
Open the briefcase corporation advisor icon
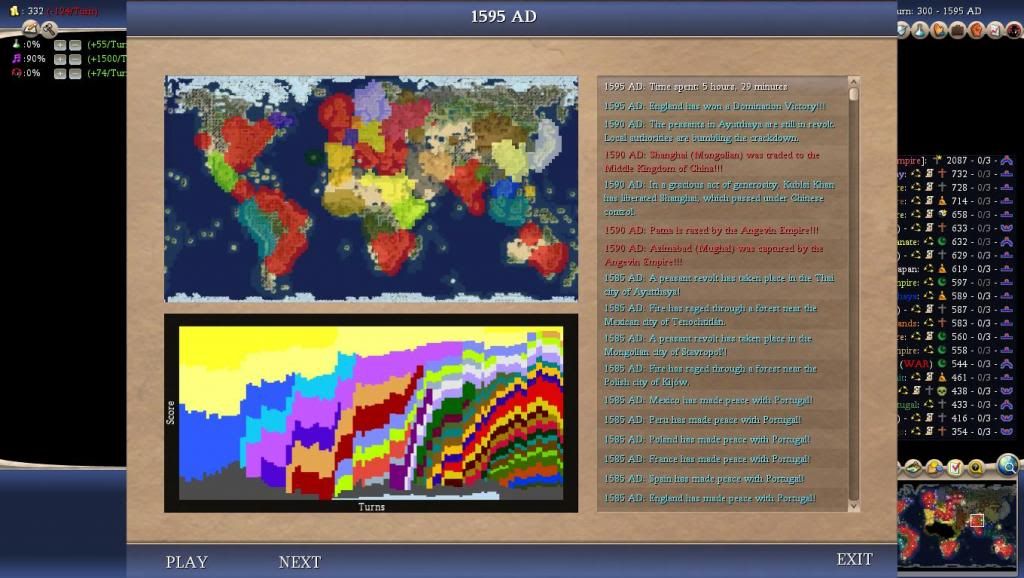click(958, 29)
